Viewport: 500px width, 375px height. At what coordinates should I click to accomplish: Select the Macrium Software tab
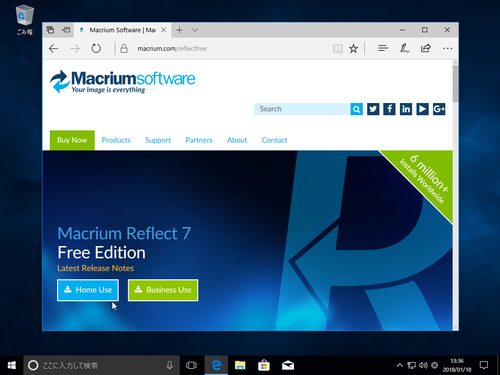(122, 30)
